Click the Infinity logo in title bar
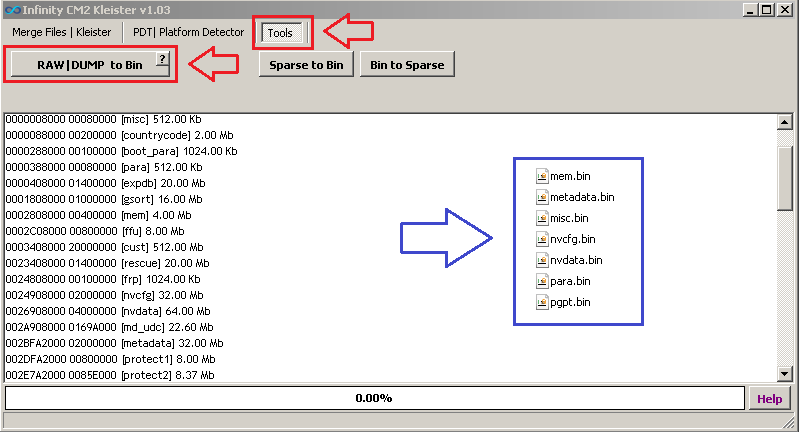 [10, 9]
